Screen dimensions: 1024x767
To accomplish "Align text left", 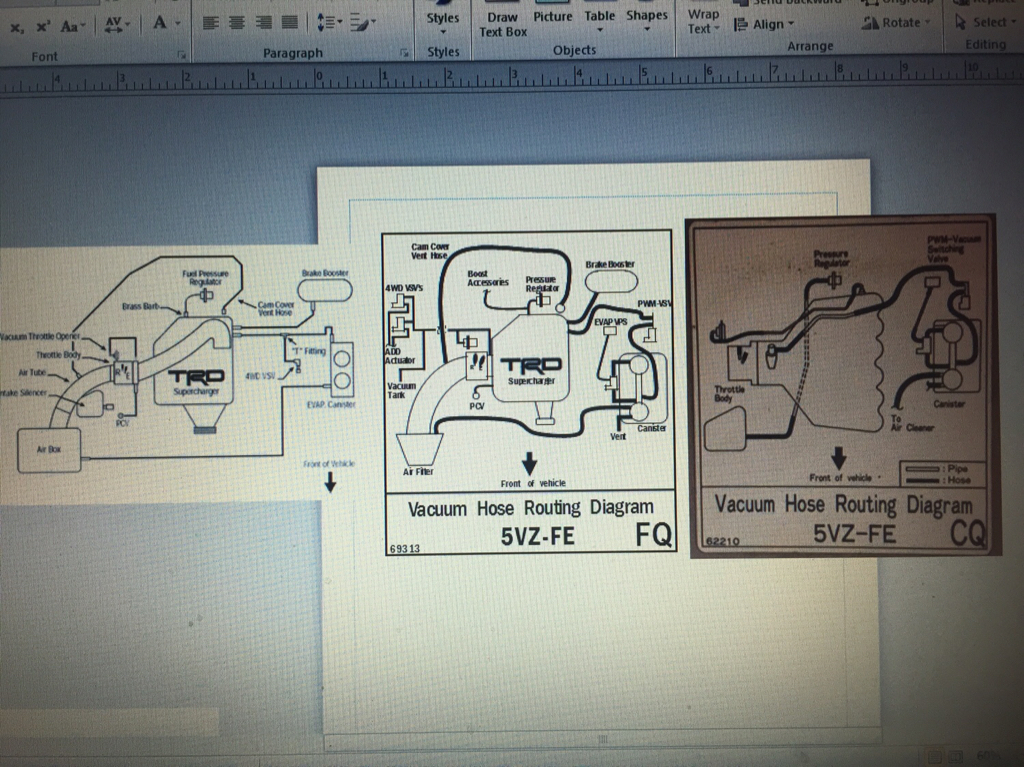I will pyautogui.click(x=210, y=24).
